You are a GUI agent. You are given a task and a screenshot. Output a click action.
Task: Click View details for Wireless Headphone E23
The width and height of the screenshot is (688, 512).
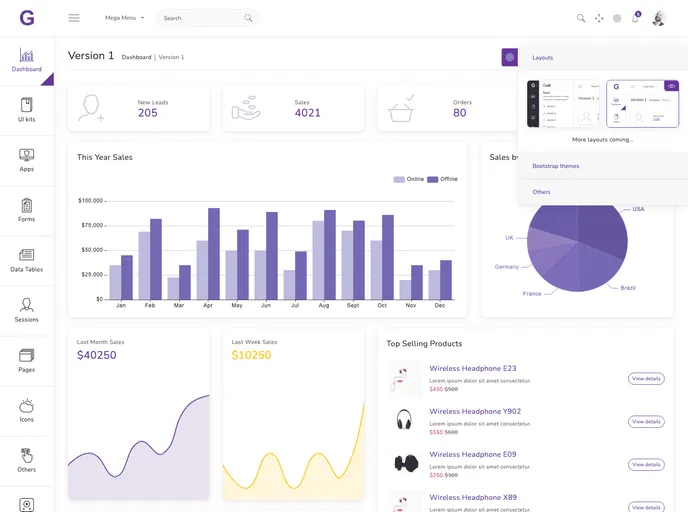point(646,379)
